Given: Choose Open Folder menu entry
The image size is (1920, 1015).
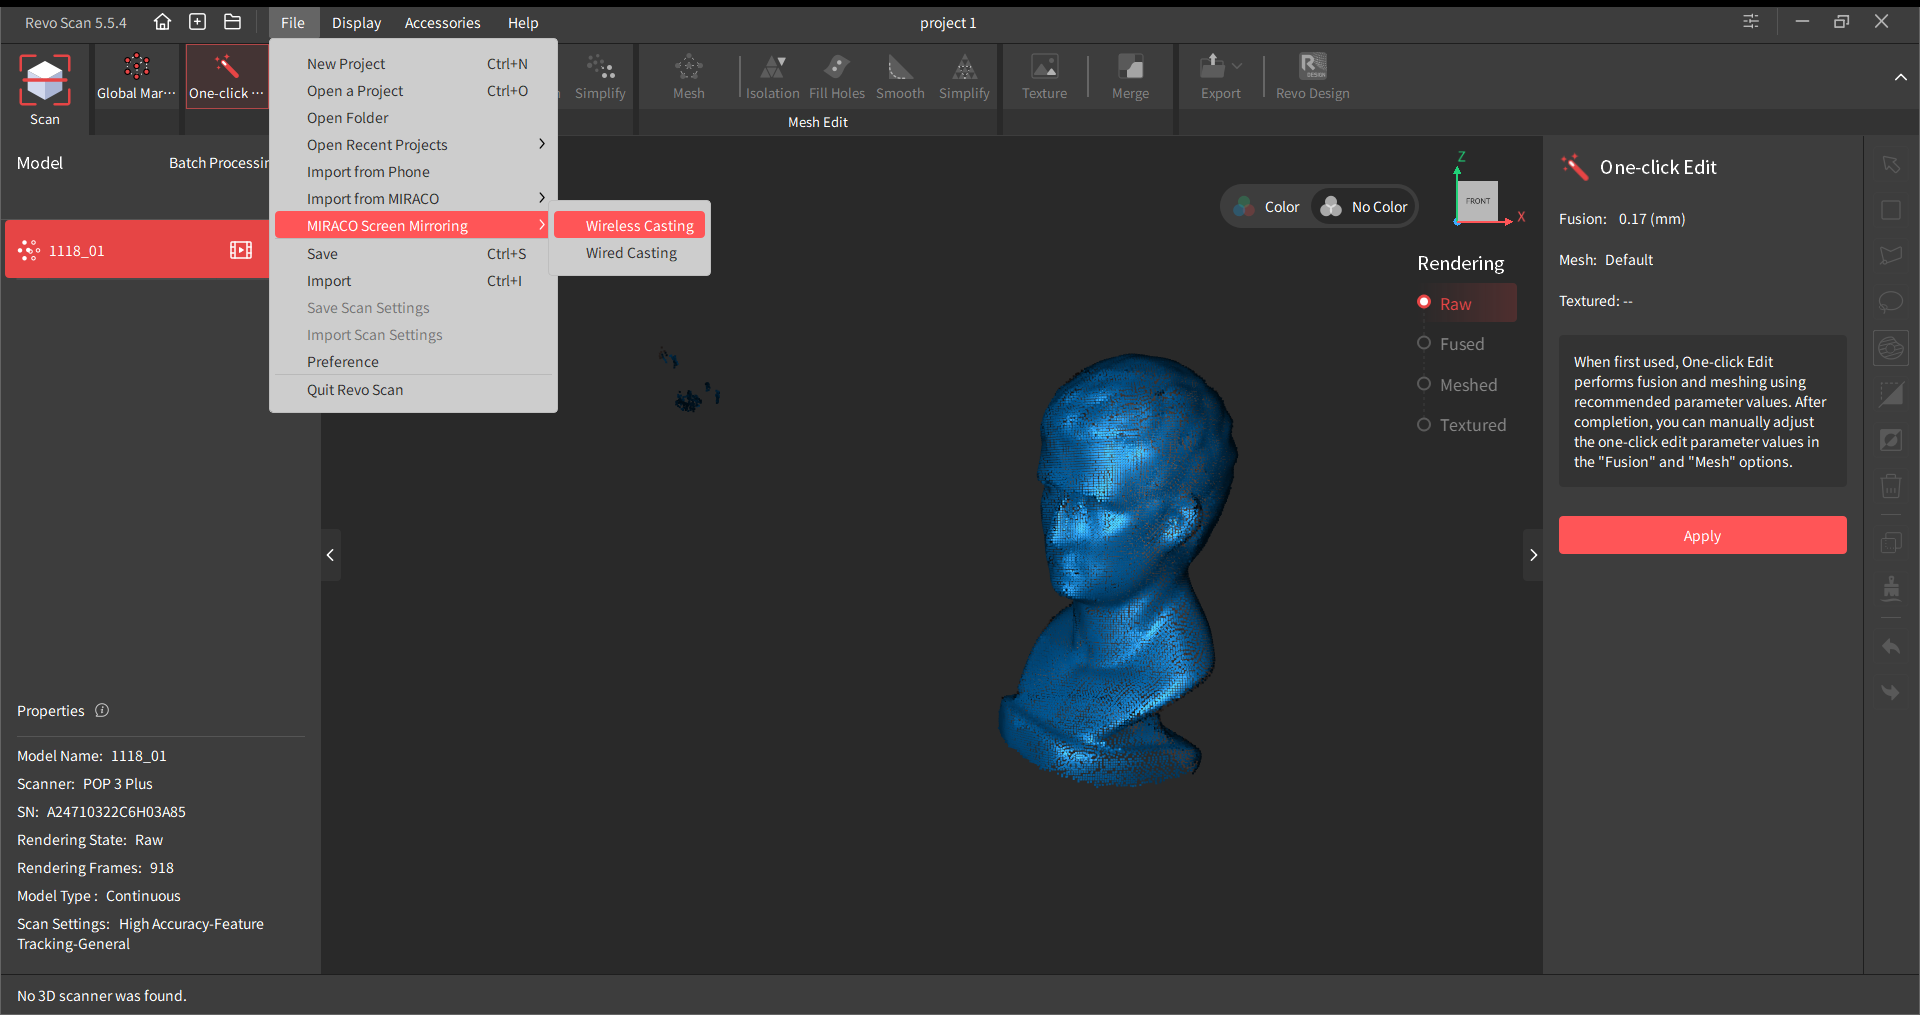Looking at the screenshot, I should (x=414, y=117).
